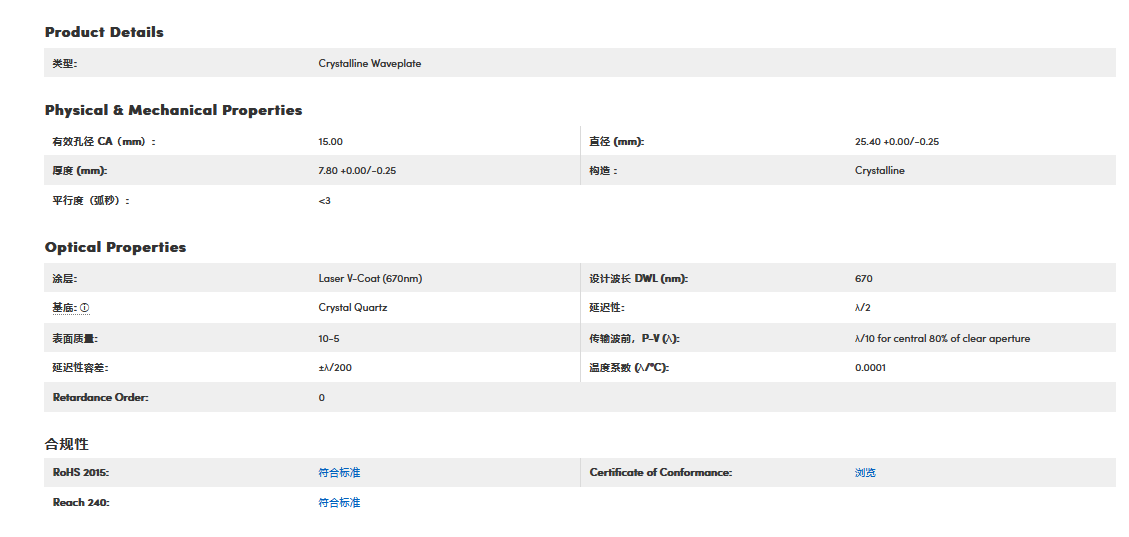This screenshot has height=537, width=1129.
Task: Click the ±λ/200 retardance tolerance value
Action: 335,367
